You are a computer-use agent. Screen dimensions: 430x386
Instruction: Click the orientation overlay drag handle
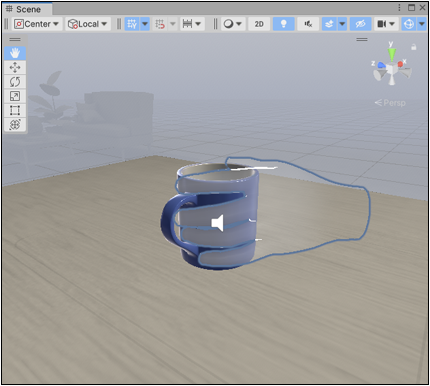click(x=362, y=39)
